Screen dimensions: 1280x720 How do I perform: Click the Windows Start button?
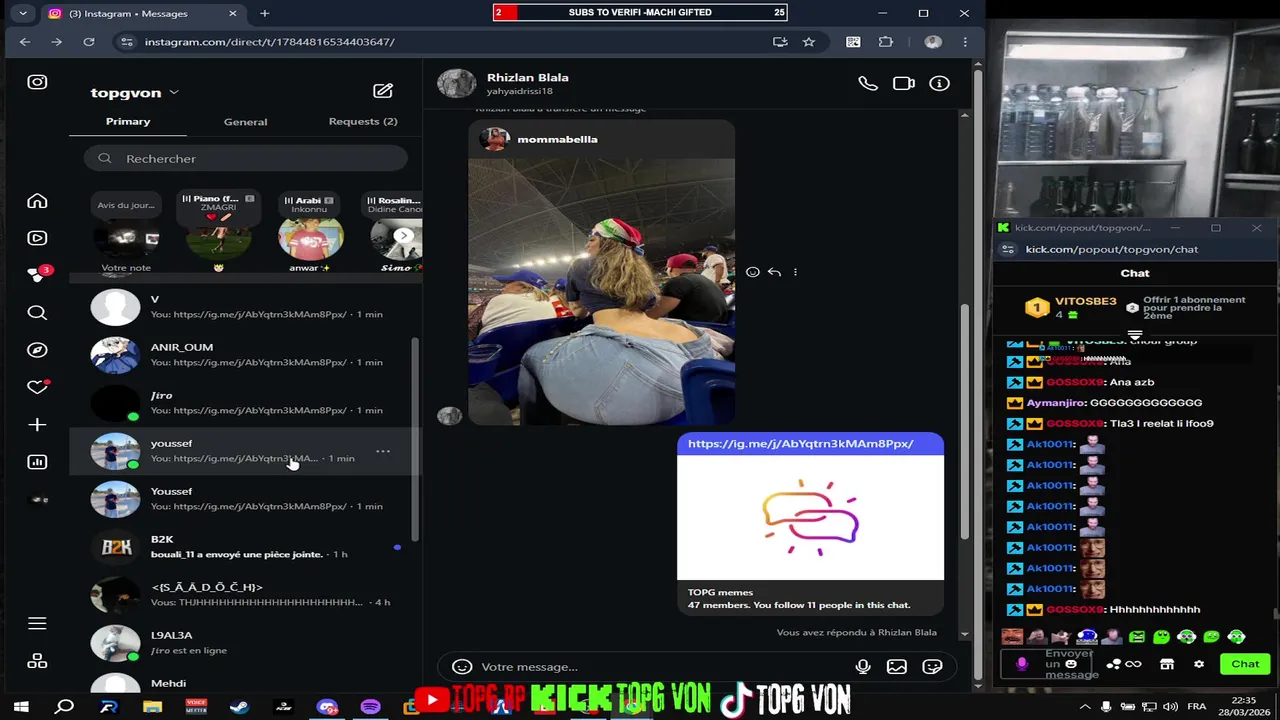(x=21, y=707)
